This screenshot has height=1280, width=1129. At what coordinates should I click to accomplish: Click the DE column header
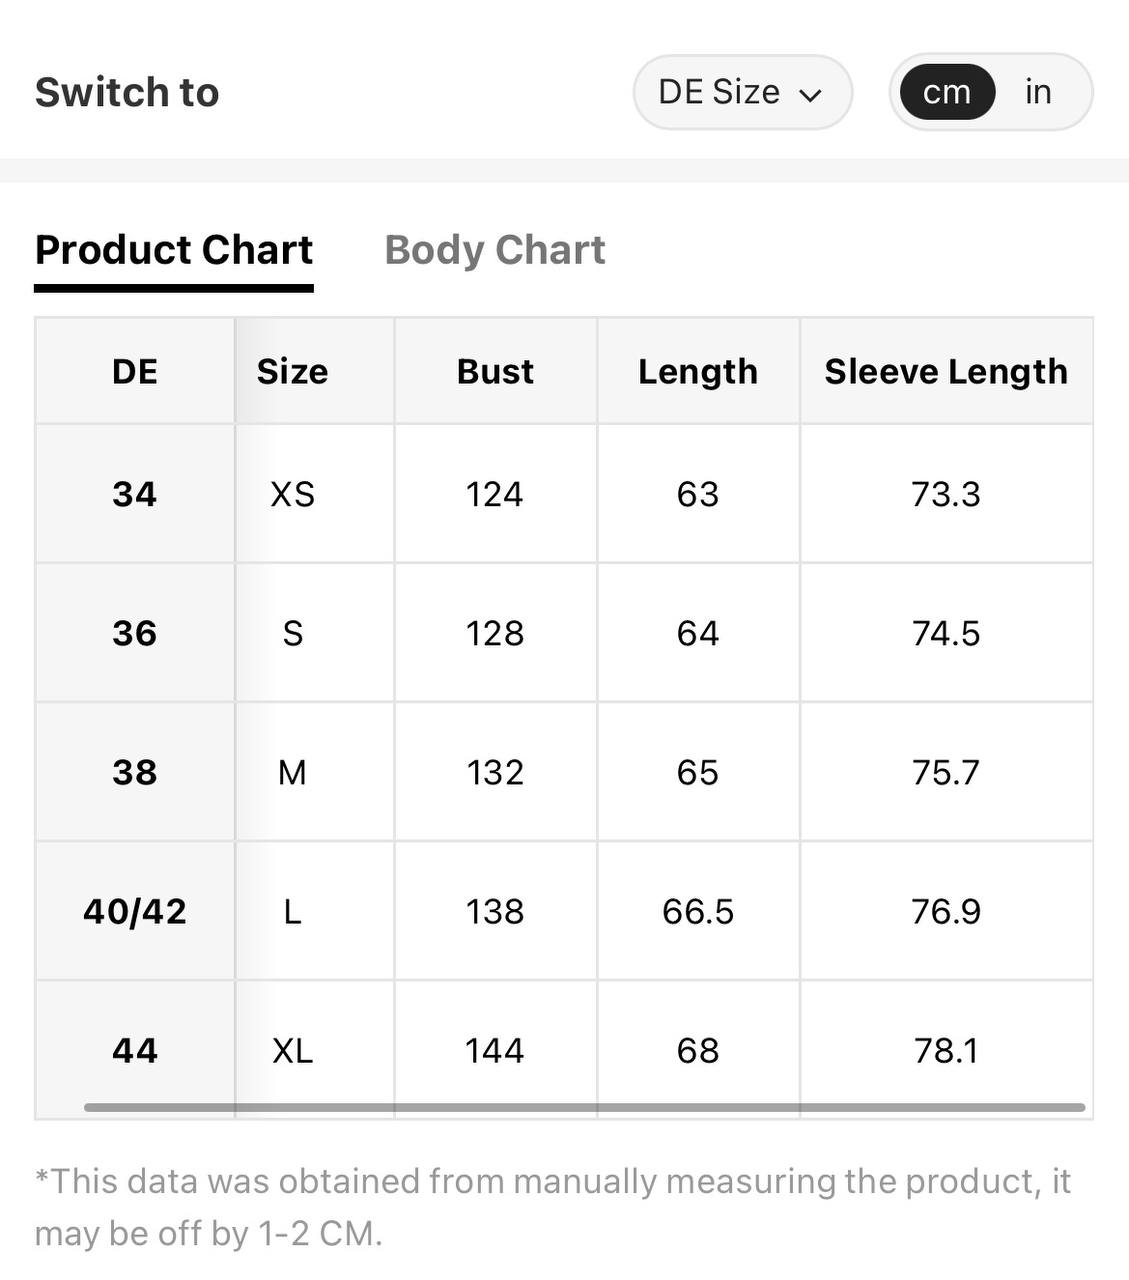[135, 371]
